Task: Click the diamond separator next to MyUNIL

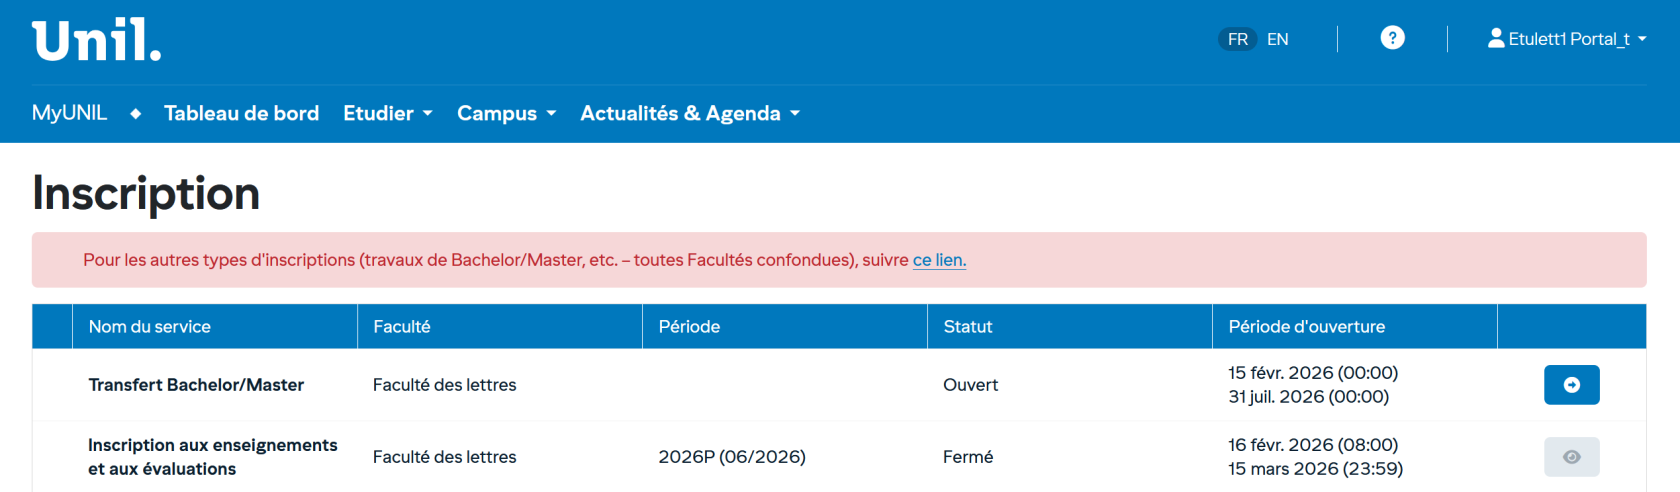Action: (x=136, y=114)
